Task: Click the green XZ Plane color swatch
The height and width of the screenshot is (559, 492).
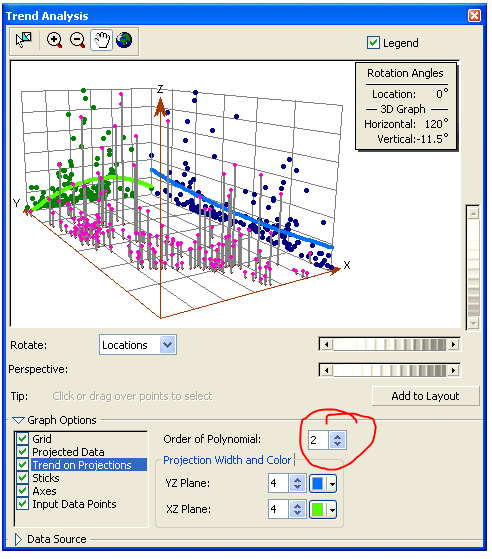Action: (318, 510)
